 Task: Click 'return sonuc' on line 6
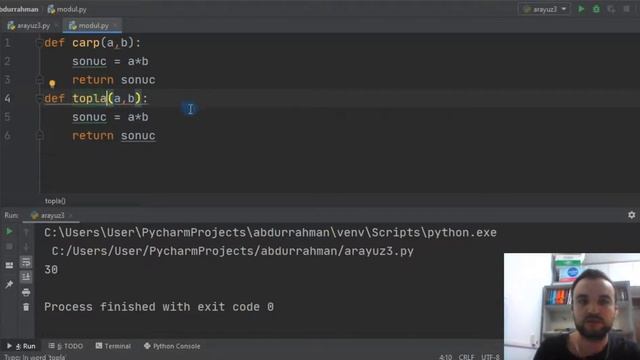pos(114,136)
